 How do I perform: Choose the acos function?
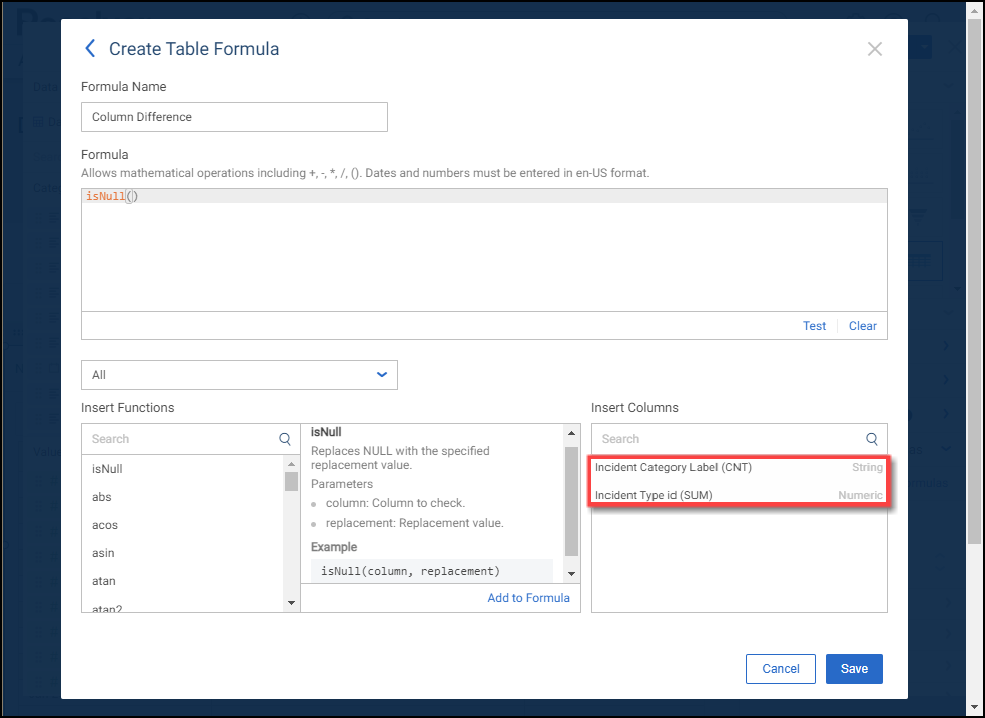[x=104, y=525]
